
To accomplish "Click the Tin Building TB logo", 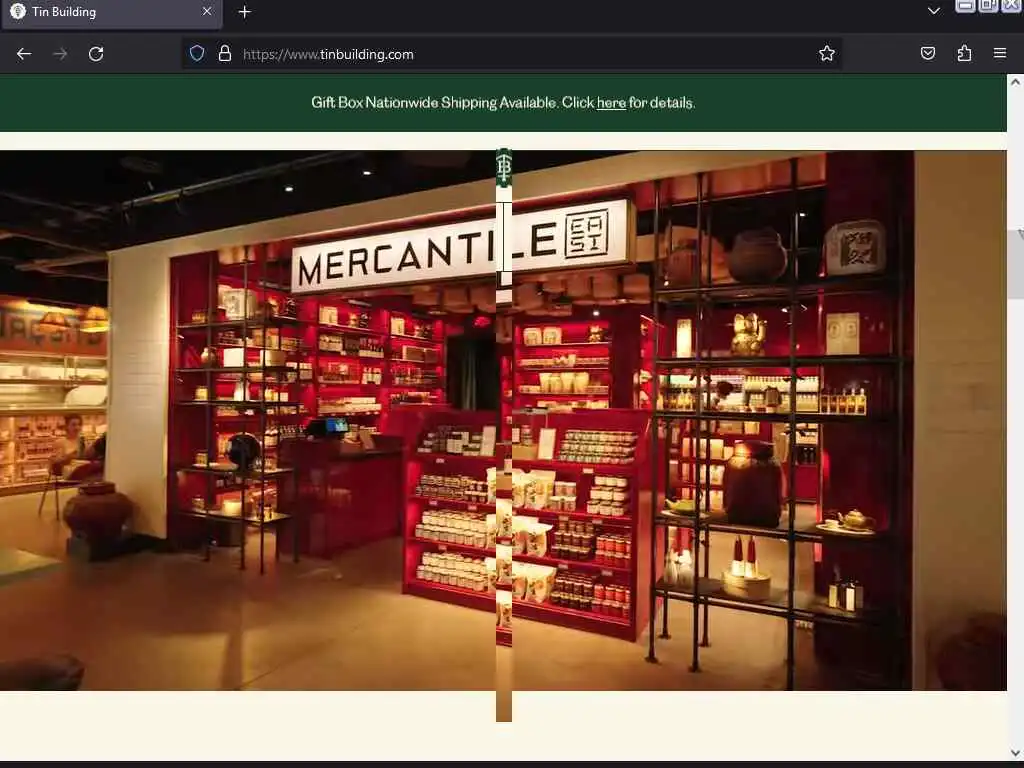I will [x=504, y=167].
